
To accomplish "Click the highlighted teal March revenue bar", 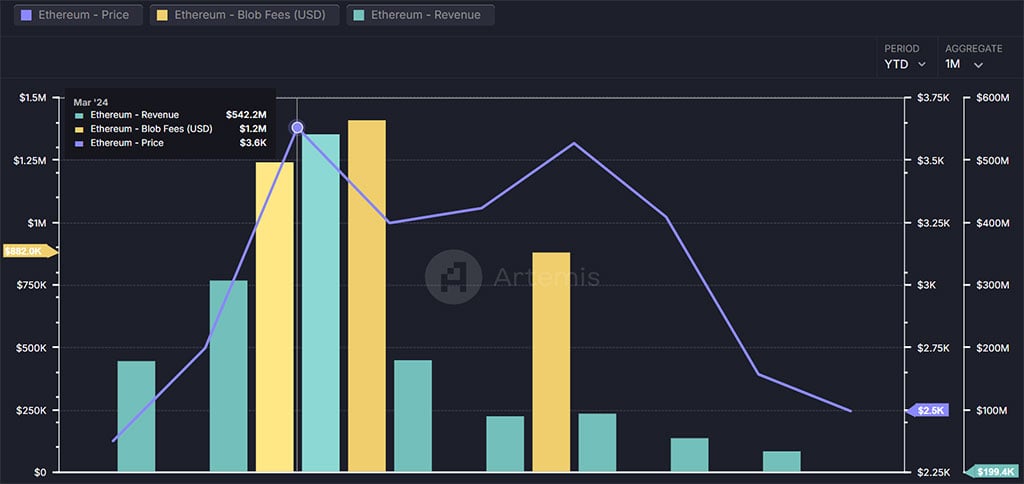I will coord(321,303).
